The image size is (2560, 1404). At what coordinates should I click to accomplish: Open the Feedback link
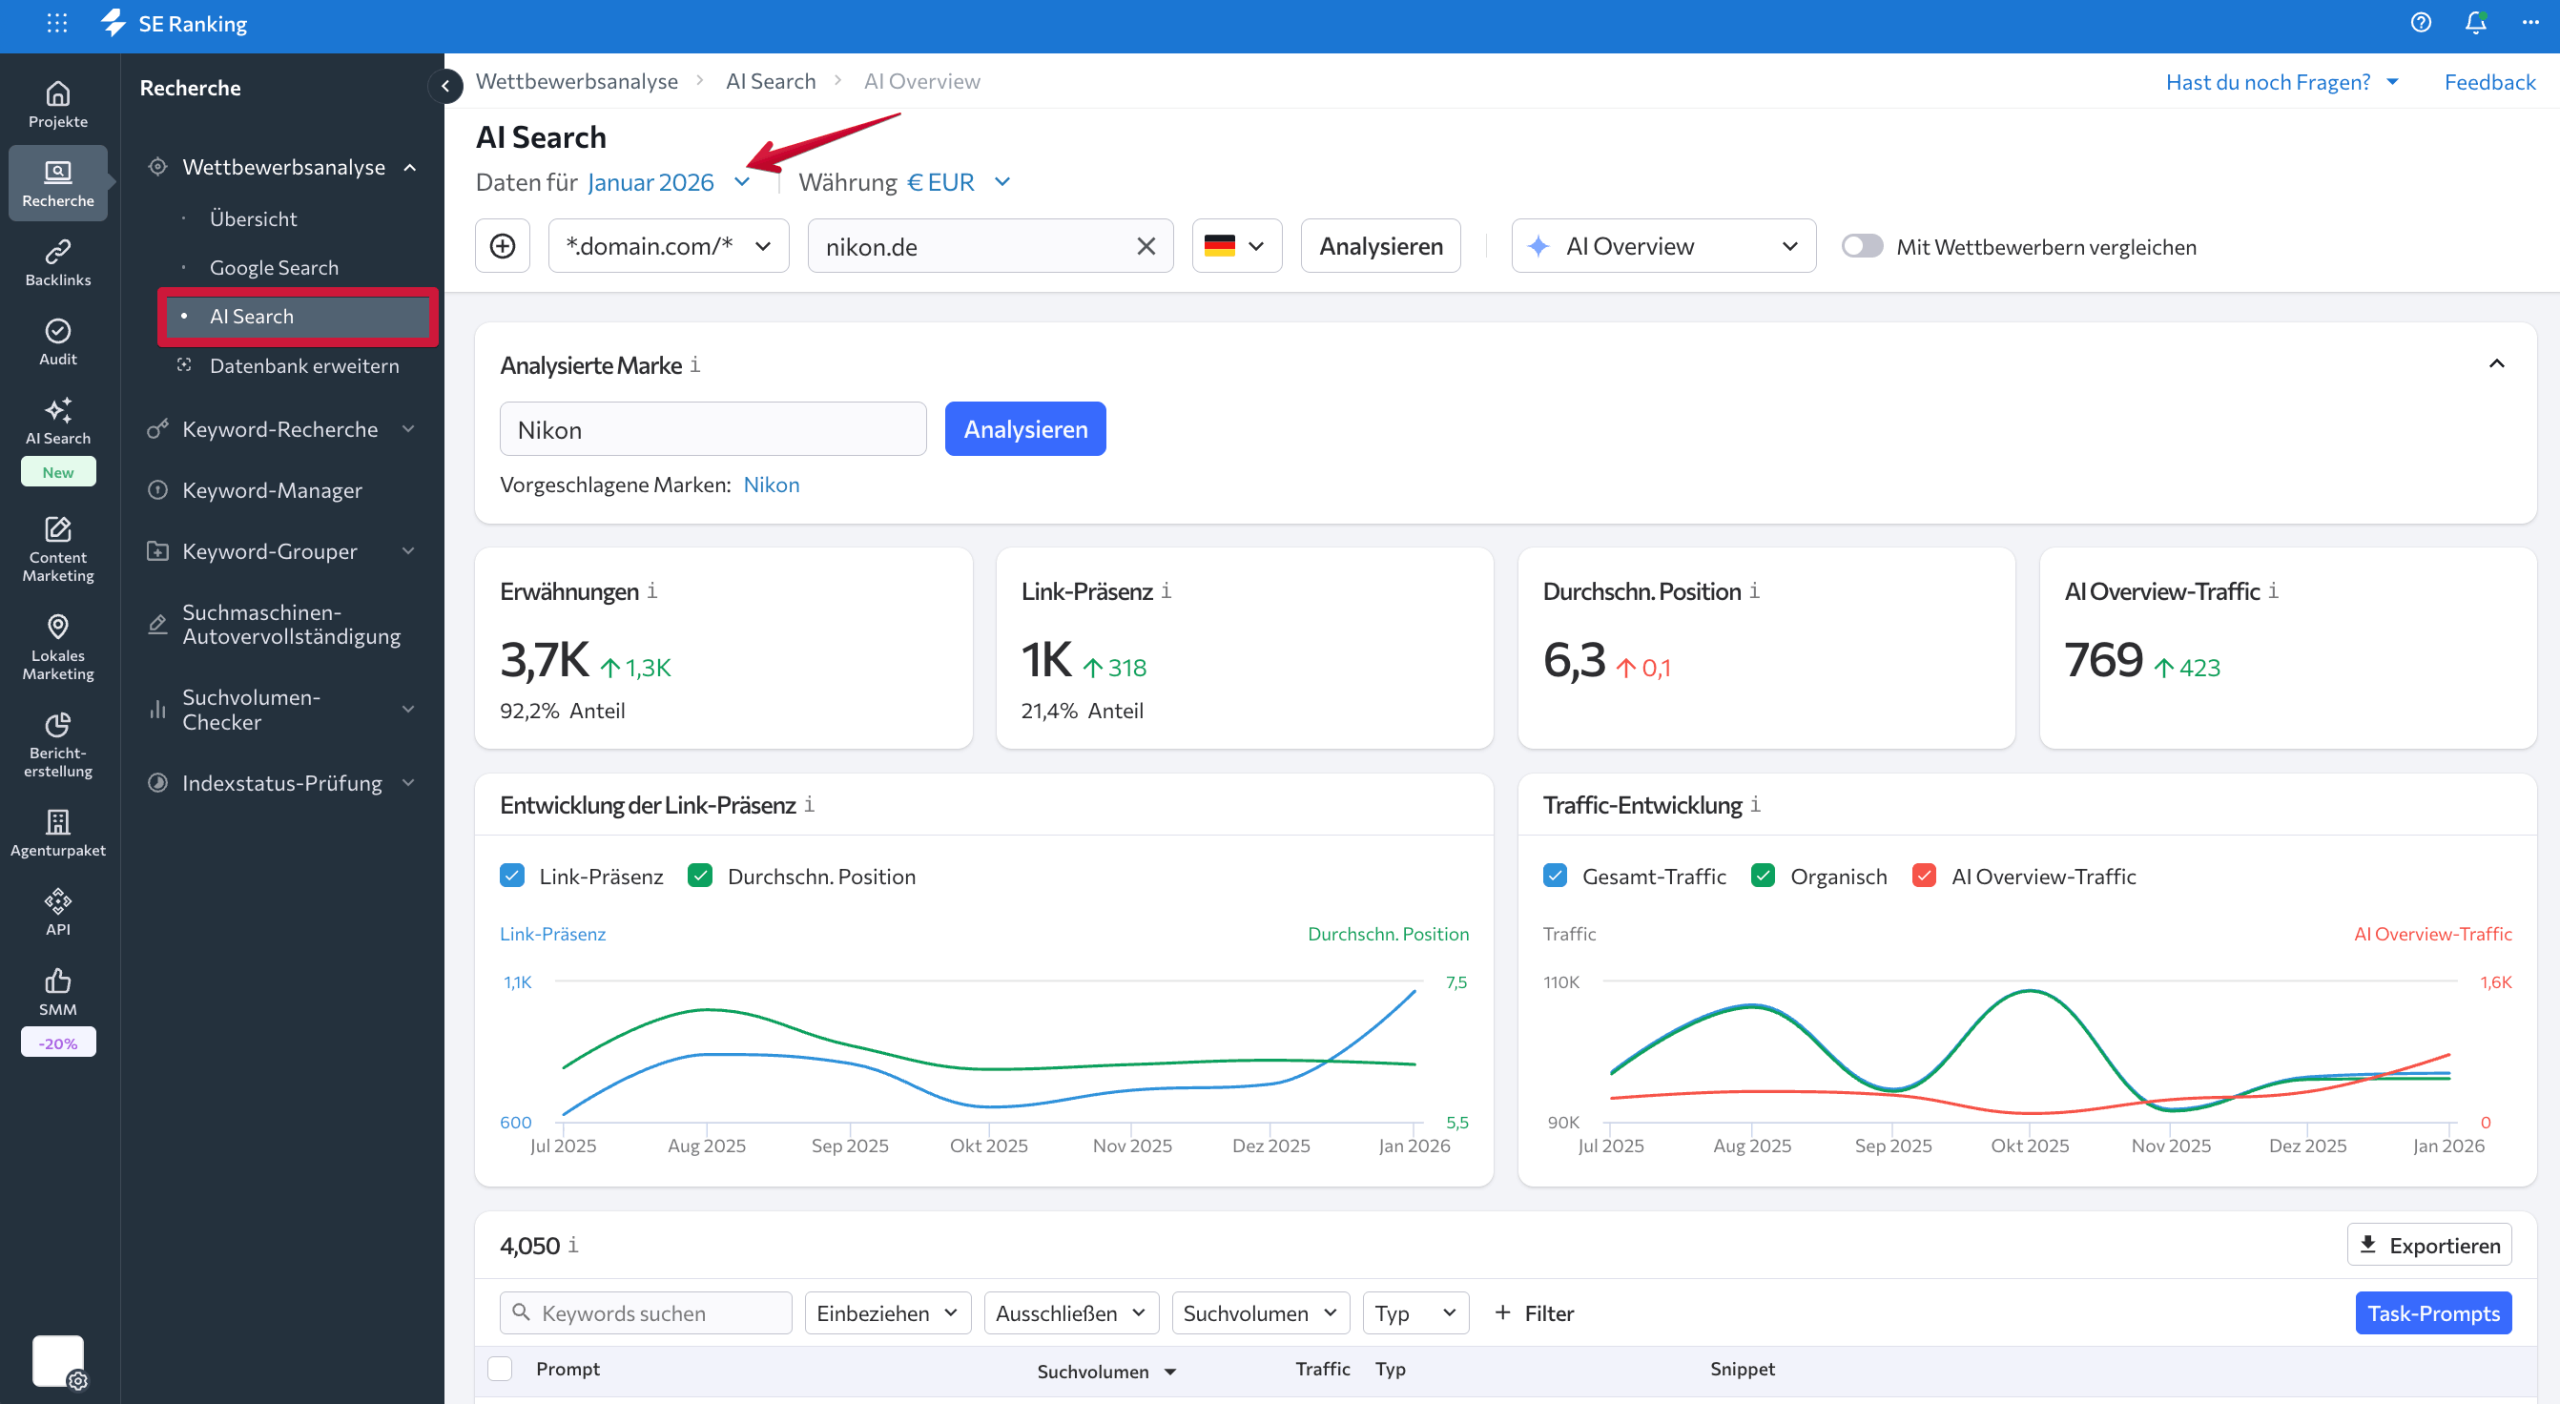[x=2489, y=81]
